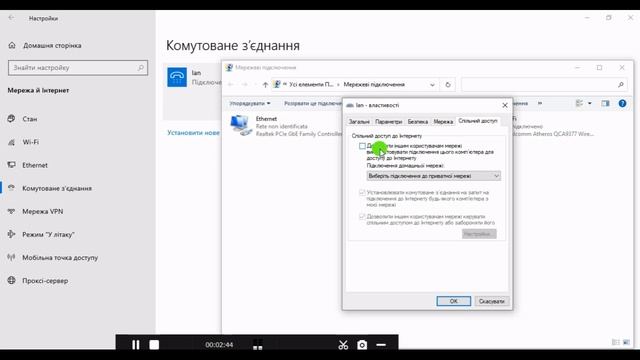Minimize the recorder bar
The image size is (640, 360).
[381, 345]
